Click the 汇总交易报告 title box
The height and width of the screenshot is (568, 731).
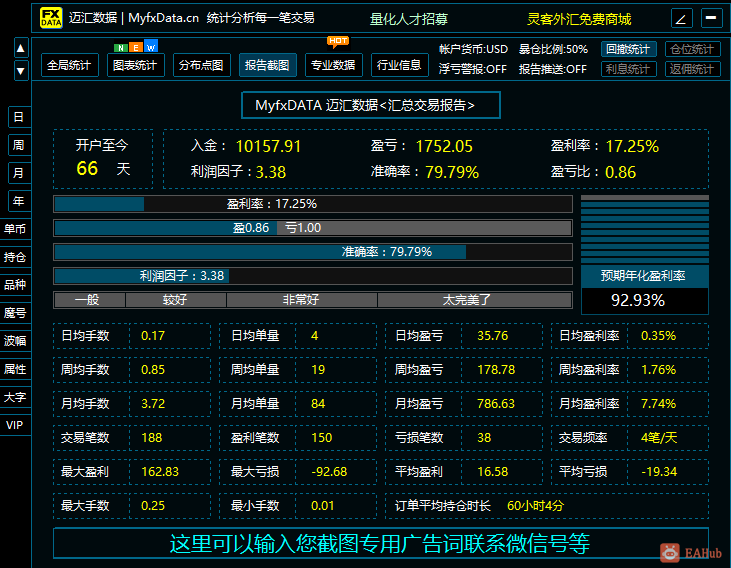[371, 105]
